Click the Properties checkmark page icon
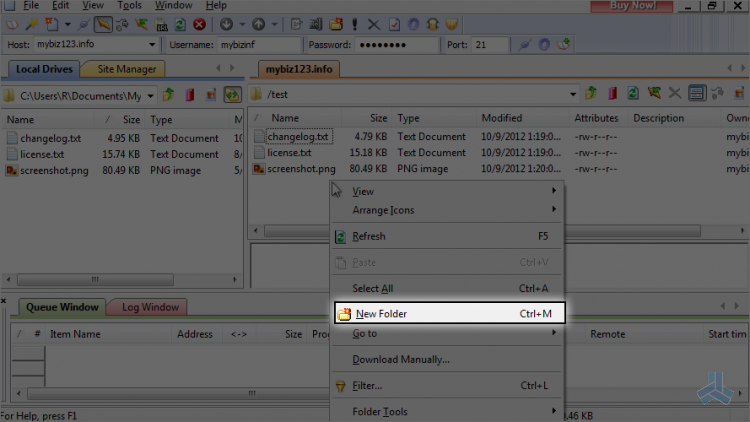This screenshot has height=422, width=750. click(x=394, y=24)
